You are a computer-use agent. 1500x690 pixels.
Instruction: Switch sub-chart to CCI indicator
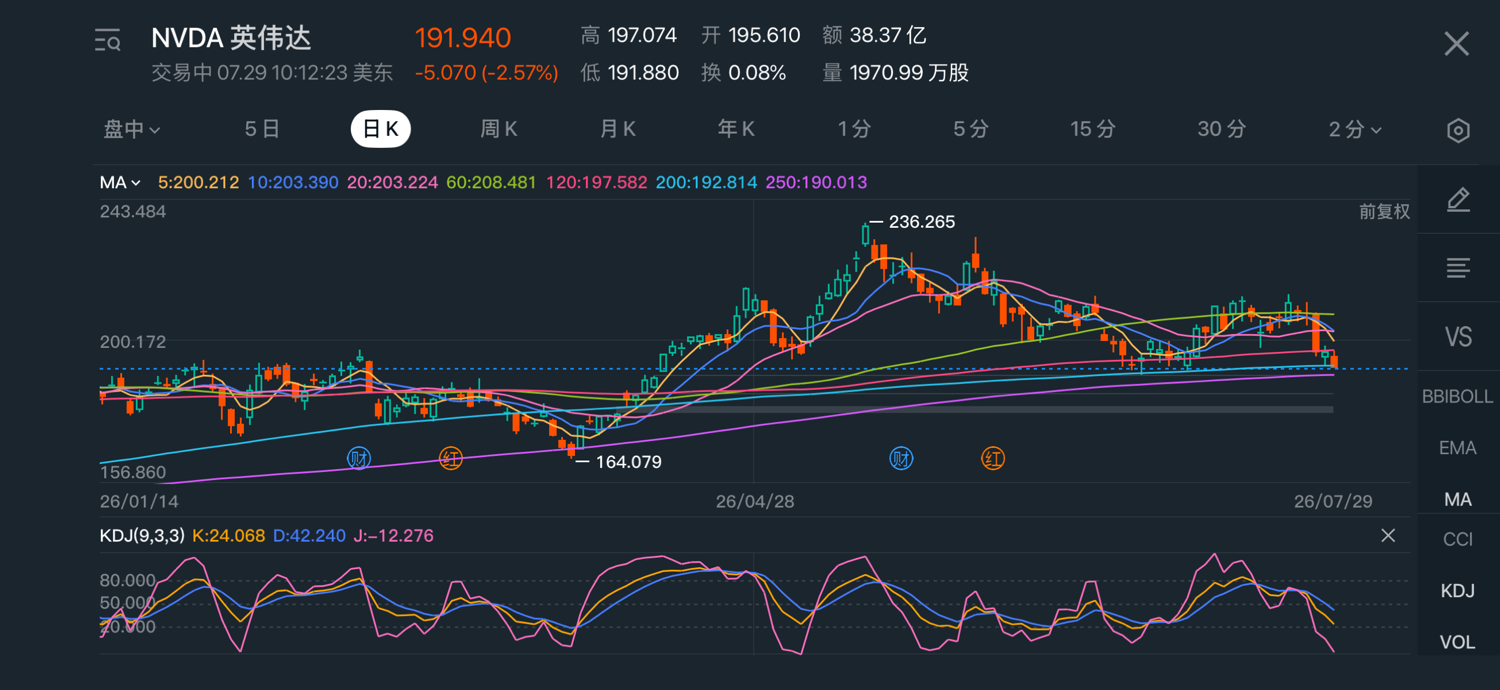pyautogui.click(x=1457, y=540)
